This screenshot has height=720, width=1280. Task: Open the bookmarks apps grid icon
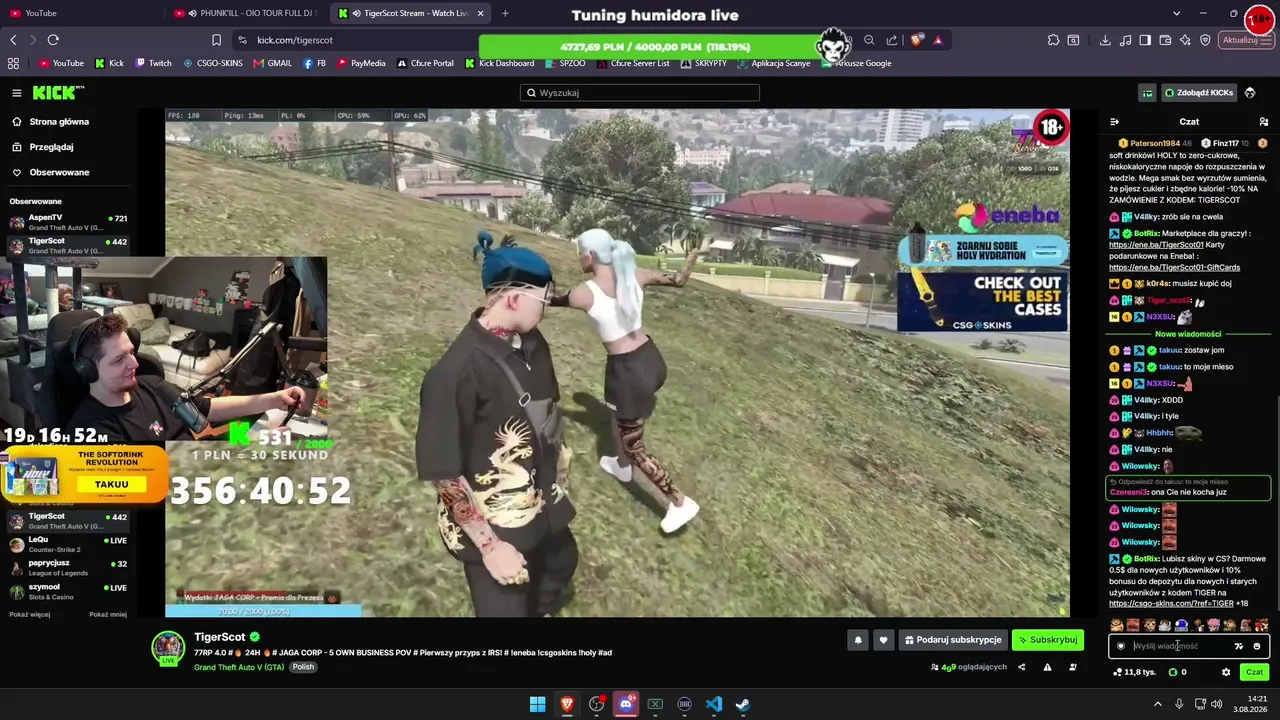coord(13,63)
